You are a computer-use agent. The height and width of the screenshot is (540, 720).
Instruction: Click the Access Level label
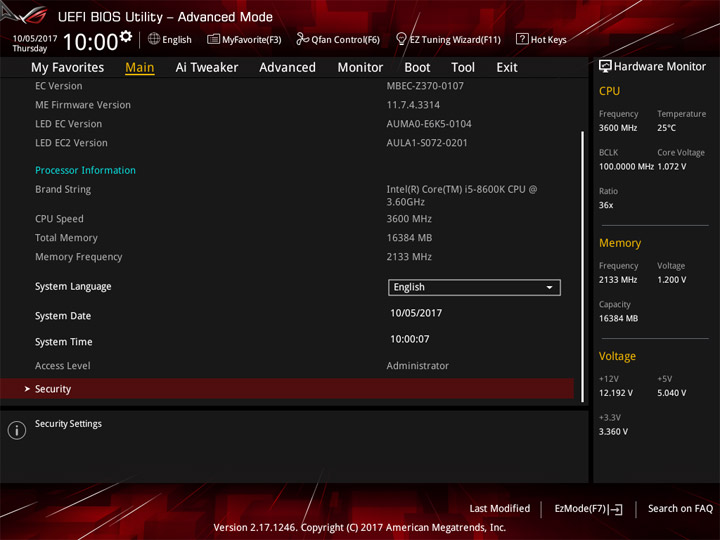click(62, 366)
